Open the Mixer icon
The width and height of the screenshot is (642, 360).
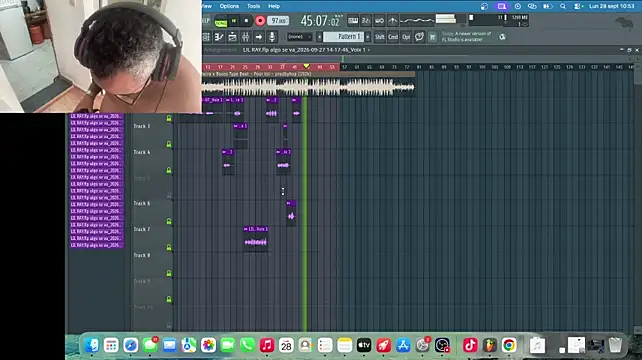(245, 37)
